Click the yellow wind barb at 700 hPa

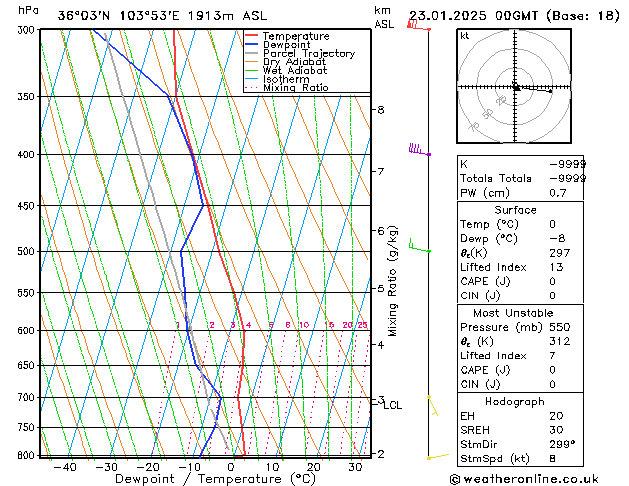(432, 405)
